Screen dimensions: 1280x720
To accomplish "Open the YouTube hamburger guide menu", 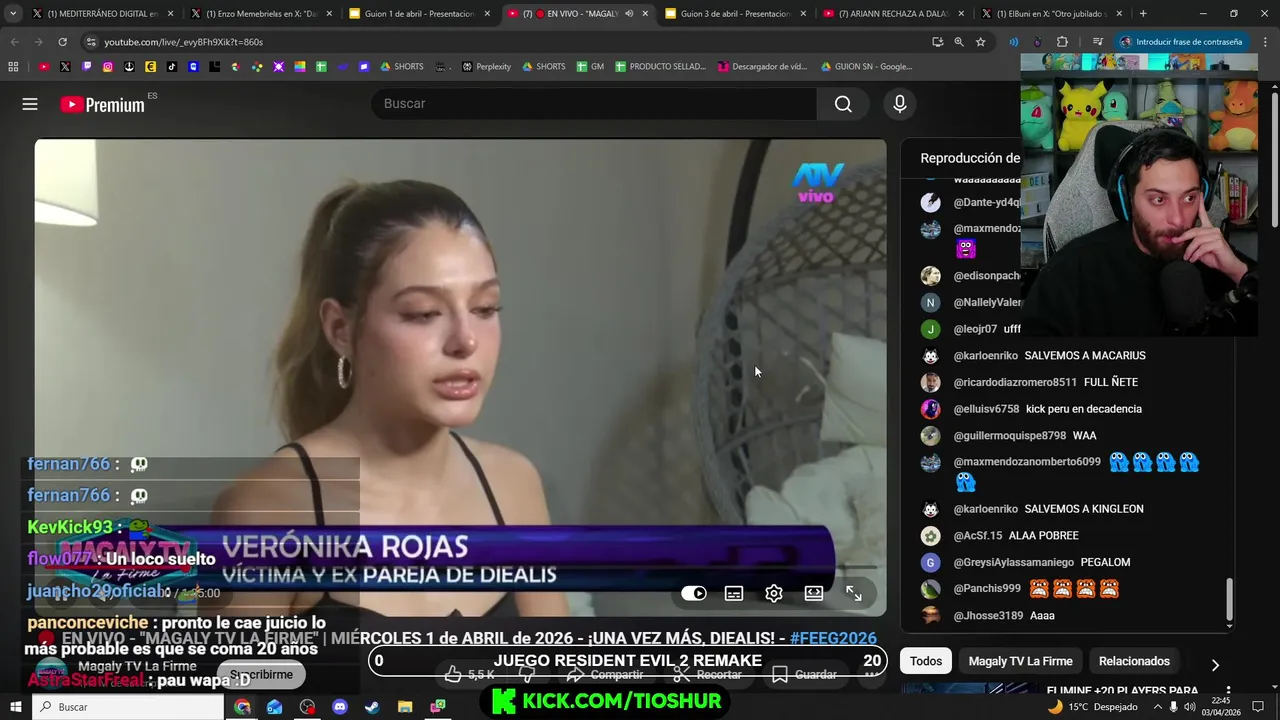I will [x=30, y=104].
